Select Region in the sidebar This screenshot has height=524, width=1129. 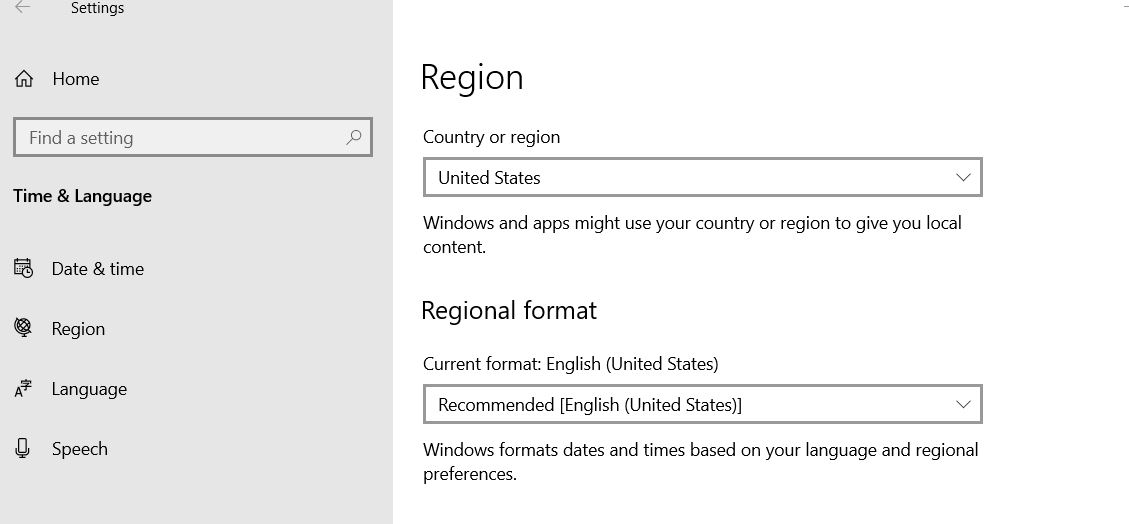pyautogui.click(x=78, y=329)
